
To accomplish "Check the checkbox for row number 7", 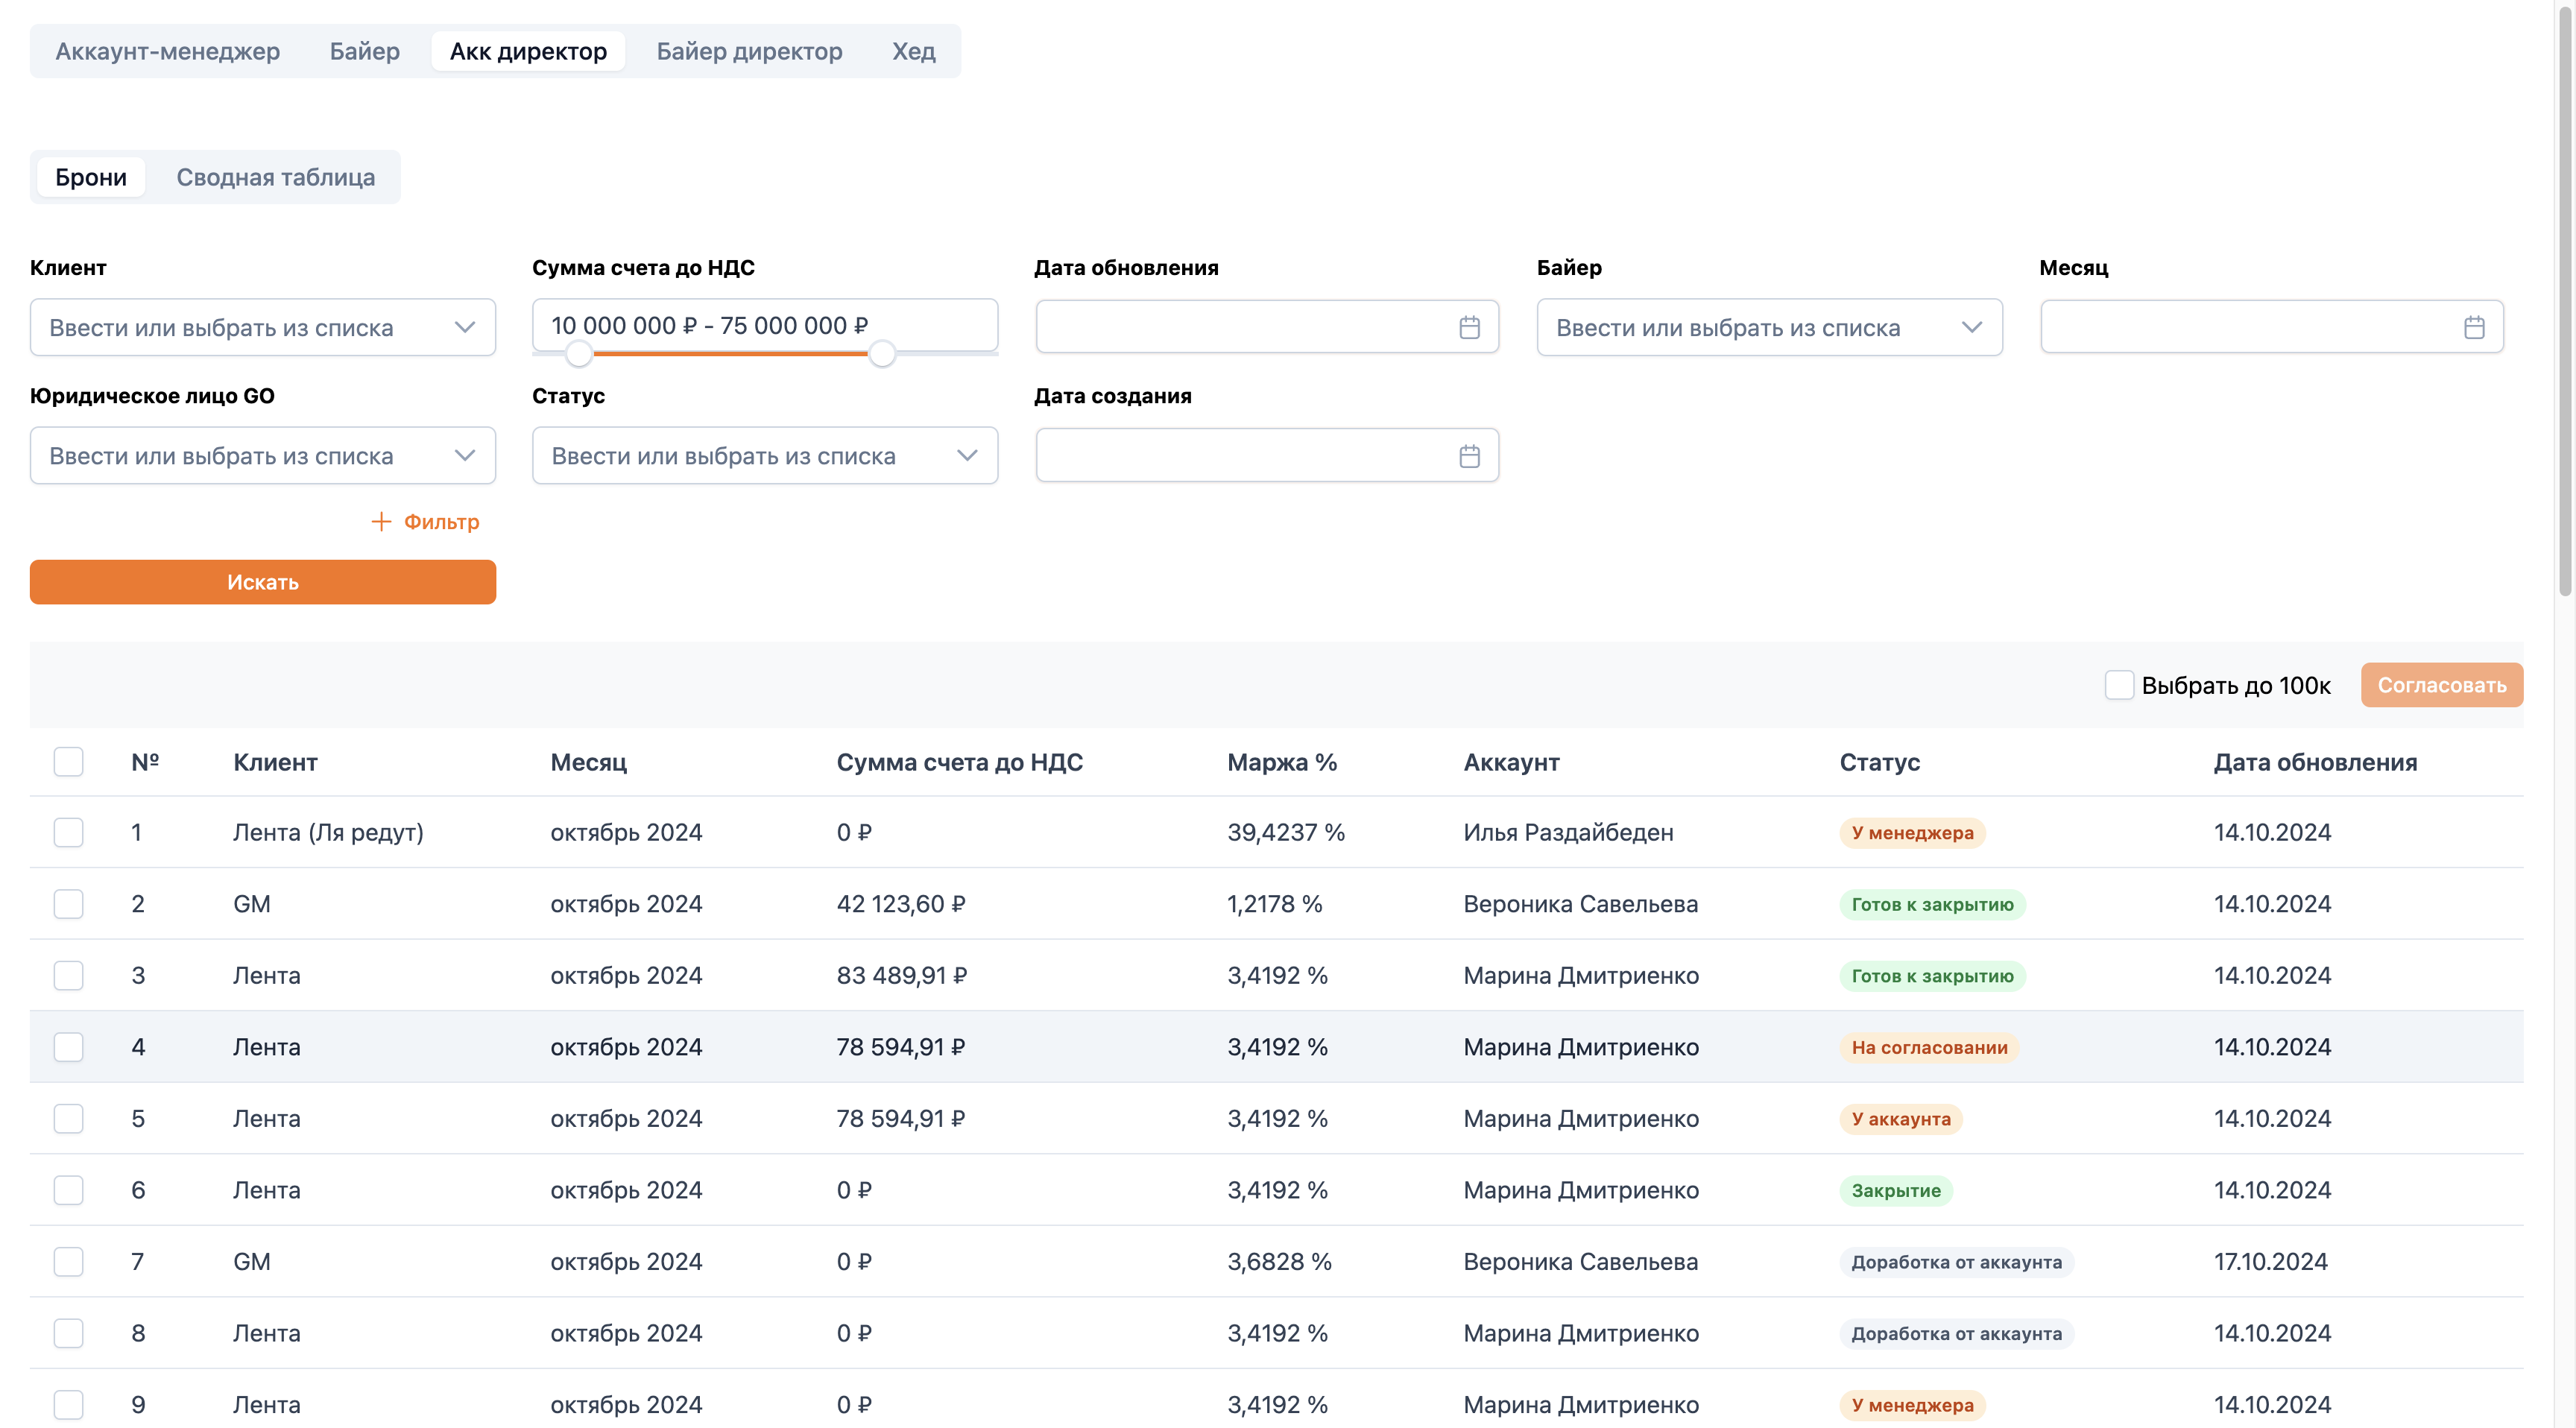I will pyautogui.click(x=68, y=1262).
